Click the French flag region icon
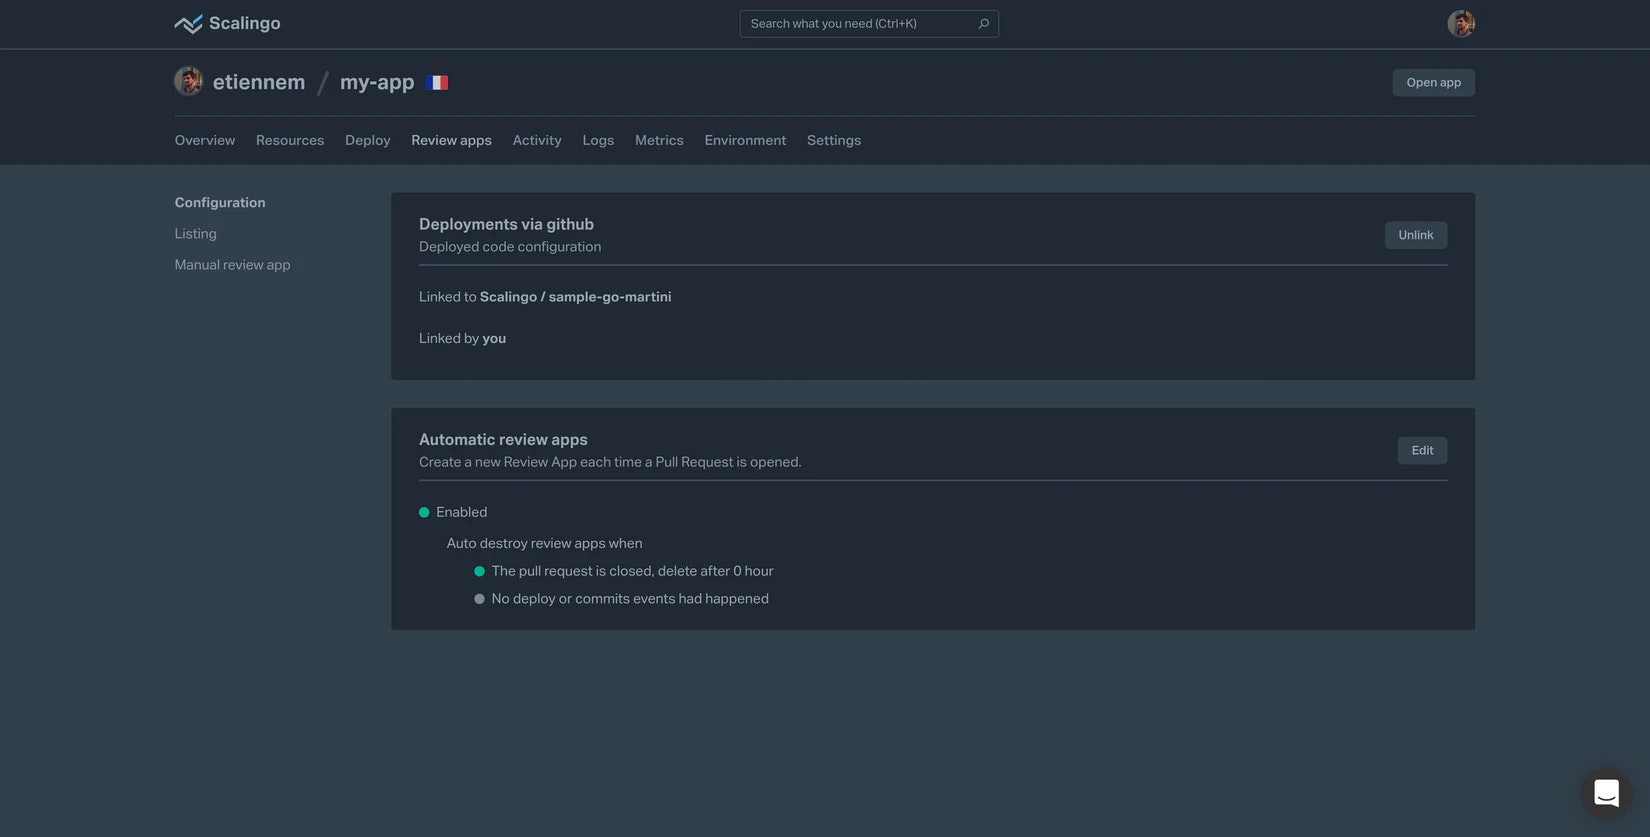 (x=437, y=83)
